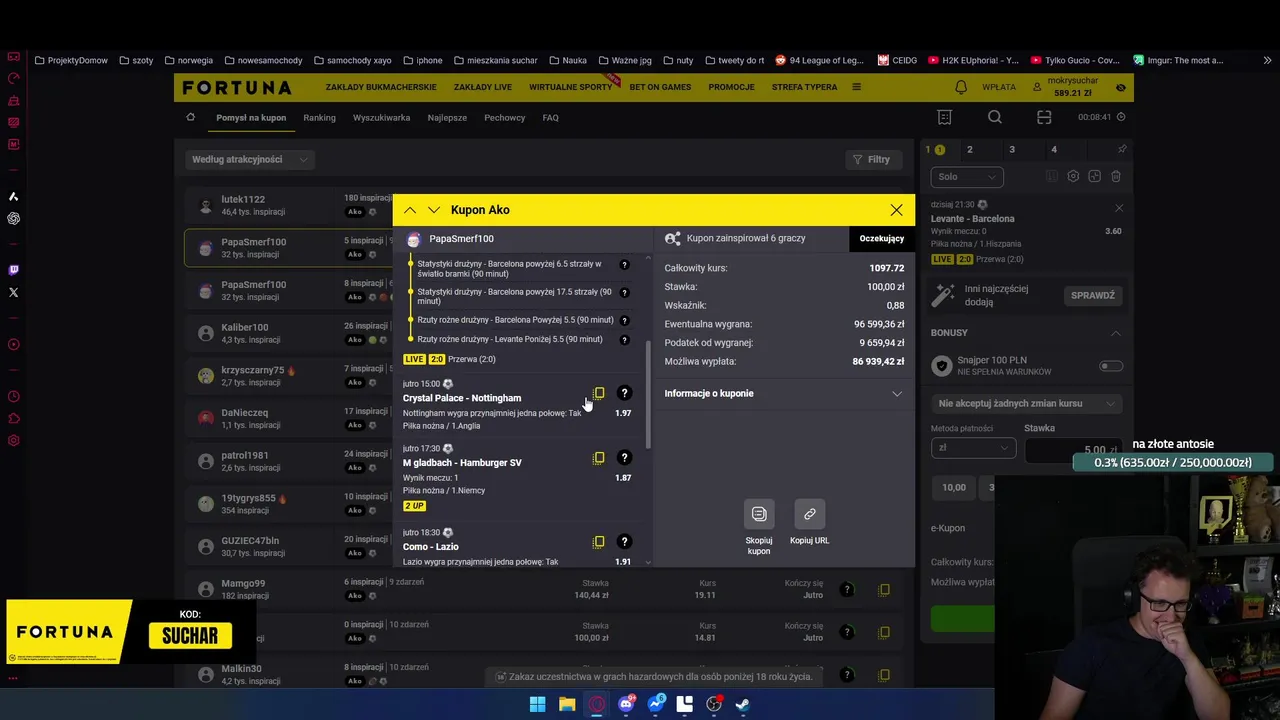Select the 10,00 quick stake button
The image size is (1280, 720).
954,487
